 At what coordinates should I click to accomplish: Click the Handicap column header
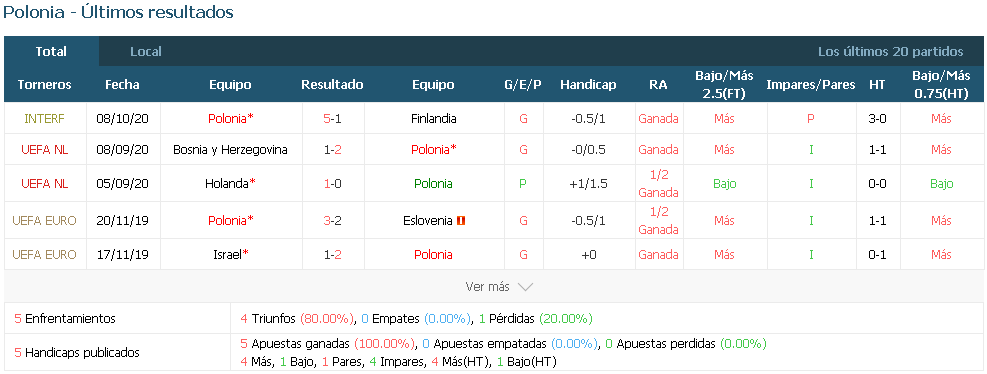tap(588, 84)
